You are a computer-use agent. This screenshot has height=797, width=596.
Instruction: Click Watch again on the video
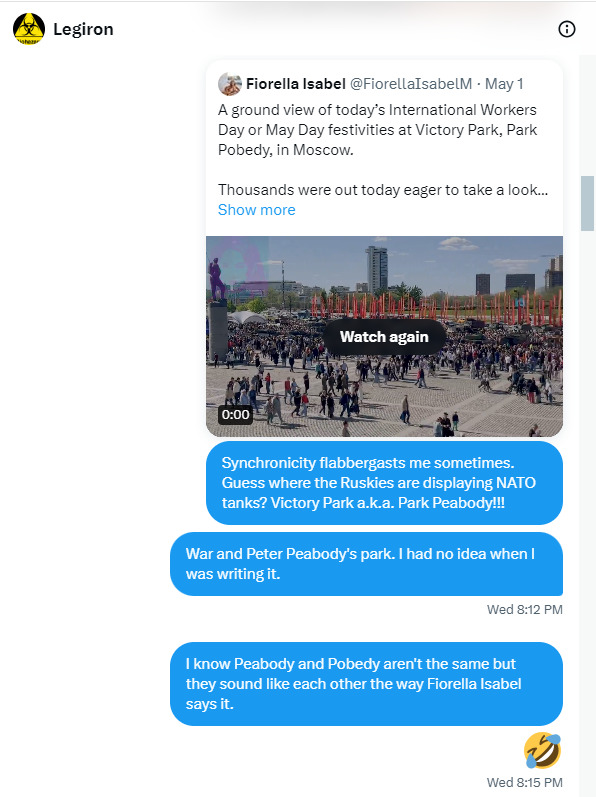tap(384, 336)
